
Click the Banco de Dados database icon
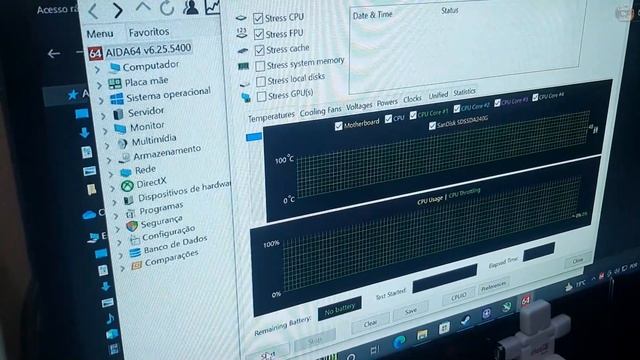point(135,253)
